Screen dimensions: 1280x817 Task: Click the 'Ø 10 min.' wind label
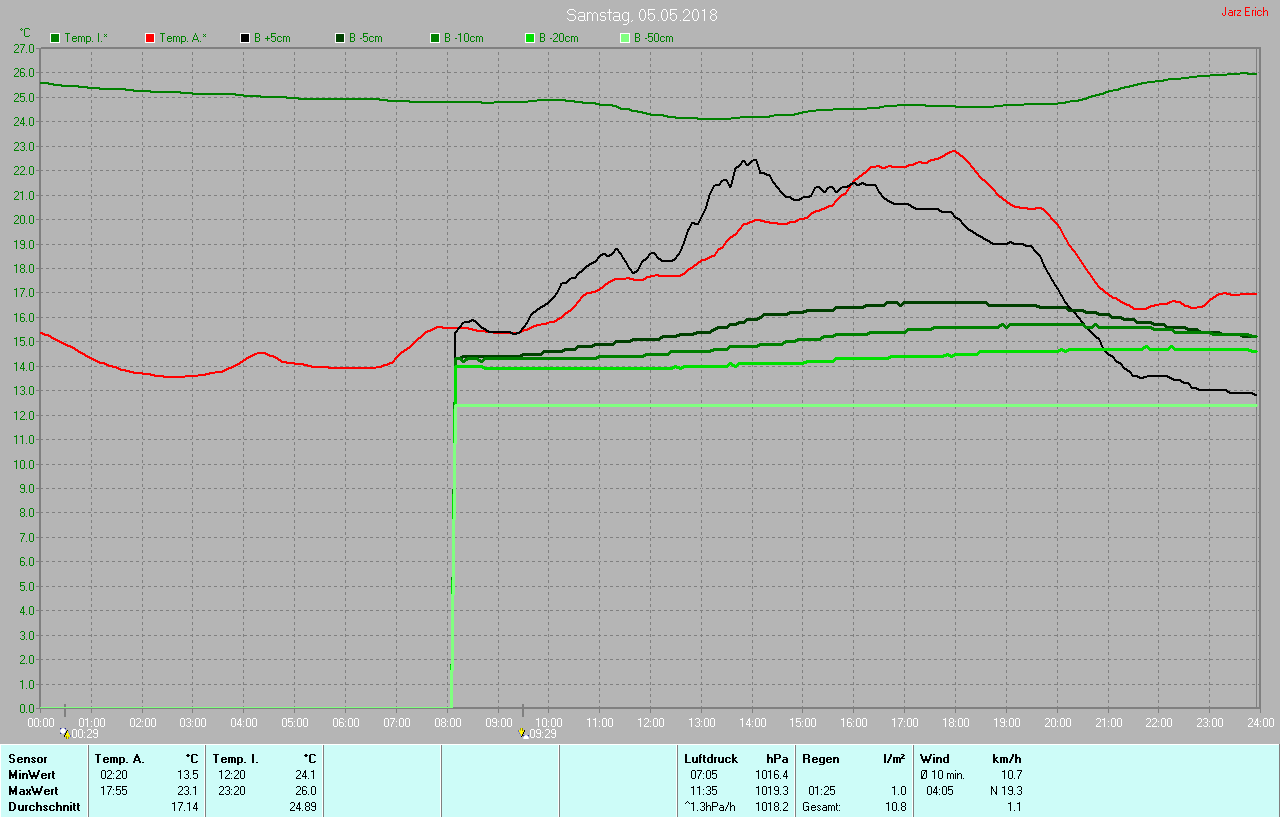(942, 775)
